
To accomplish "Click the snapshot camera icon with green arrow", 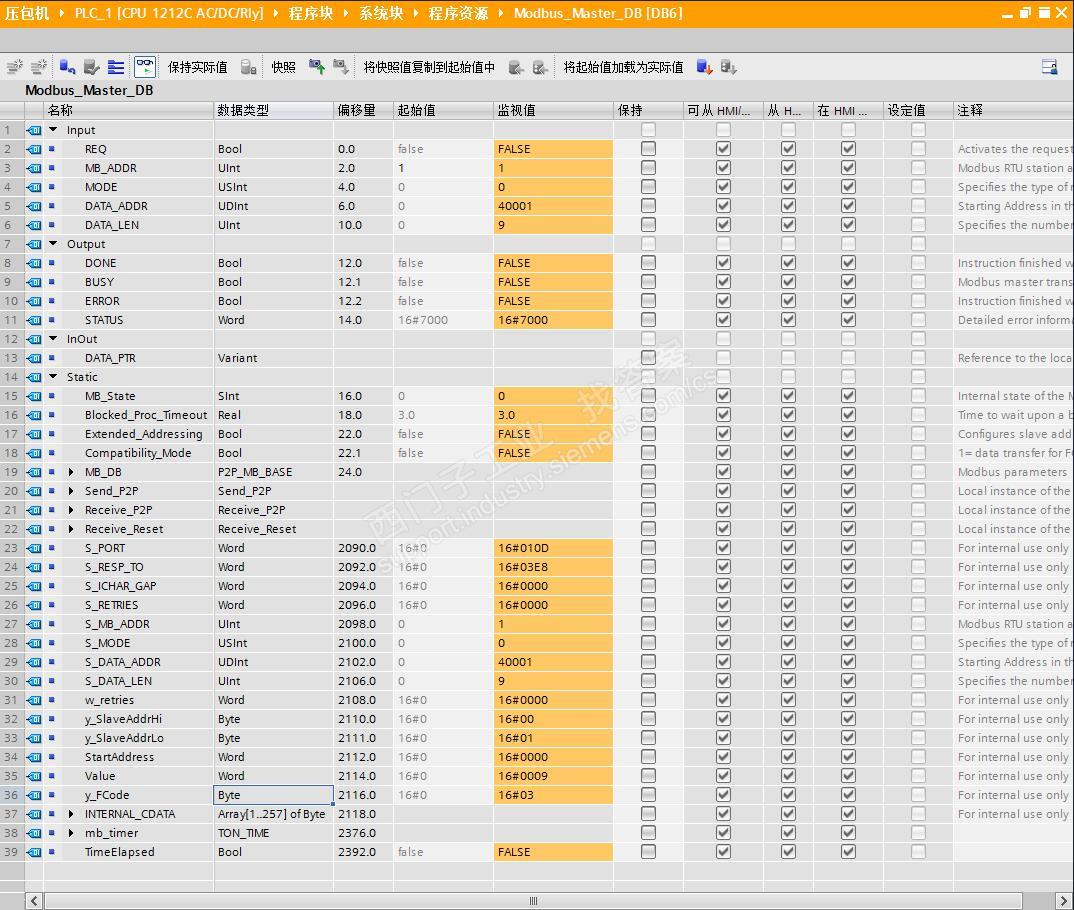I will (x=316, y=66).
